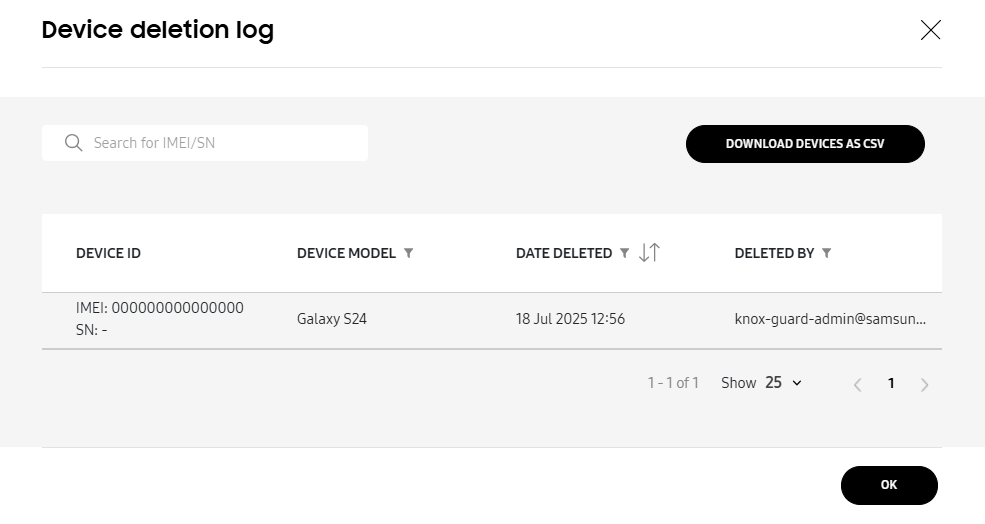Open the Date Deleted filter icon

pos(625,253)
